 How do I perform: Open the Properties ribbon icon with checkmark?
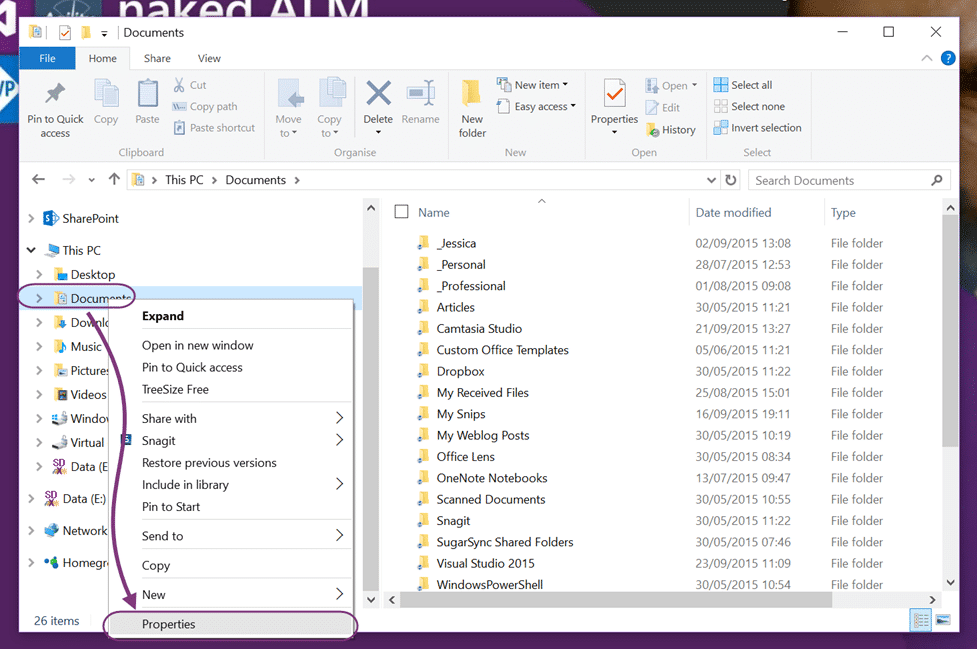[614, 93]
